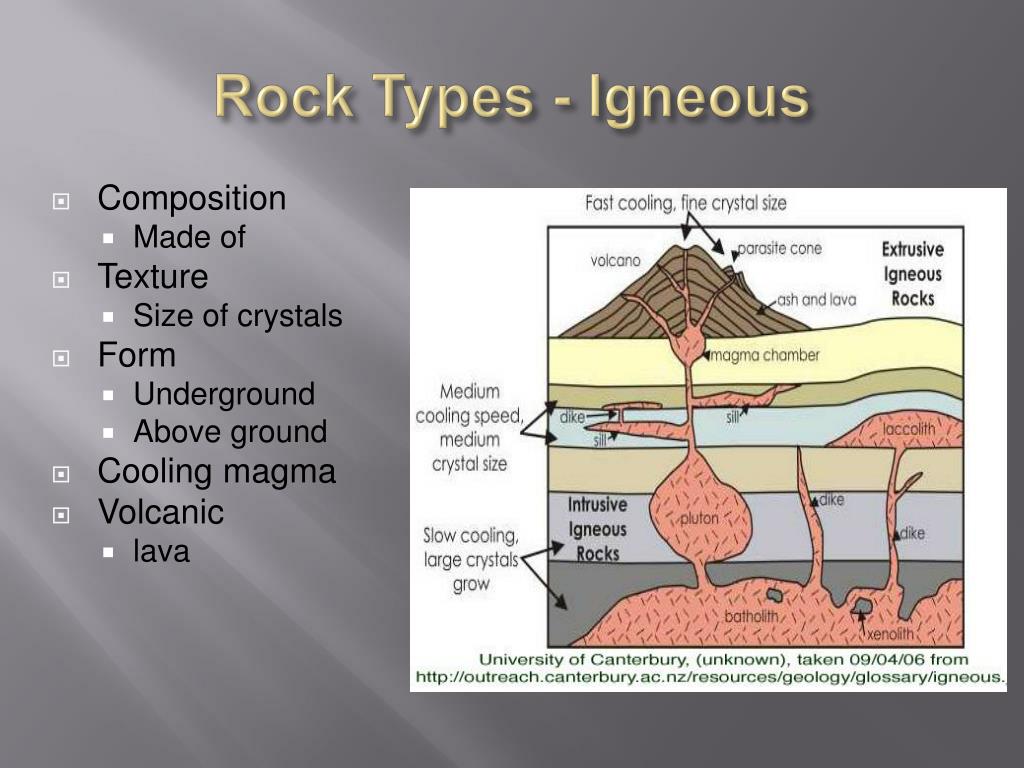Select the 'Cooling magma' bullet text
Screen dimensions: 1024x768
[216, 472]
